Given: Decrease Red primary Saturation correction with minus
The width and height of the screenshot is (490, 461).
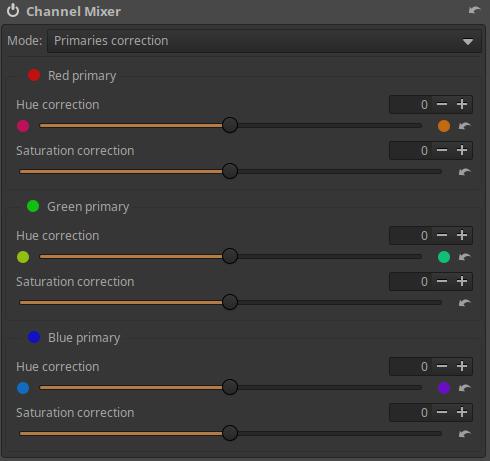Looking at the screenshot, I should pos(442,150).
